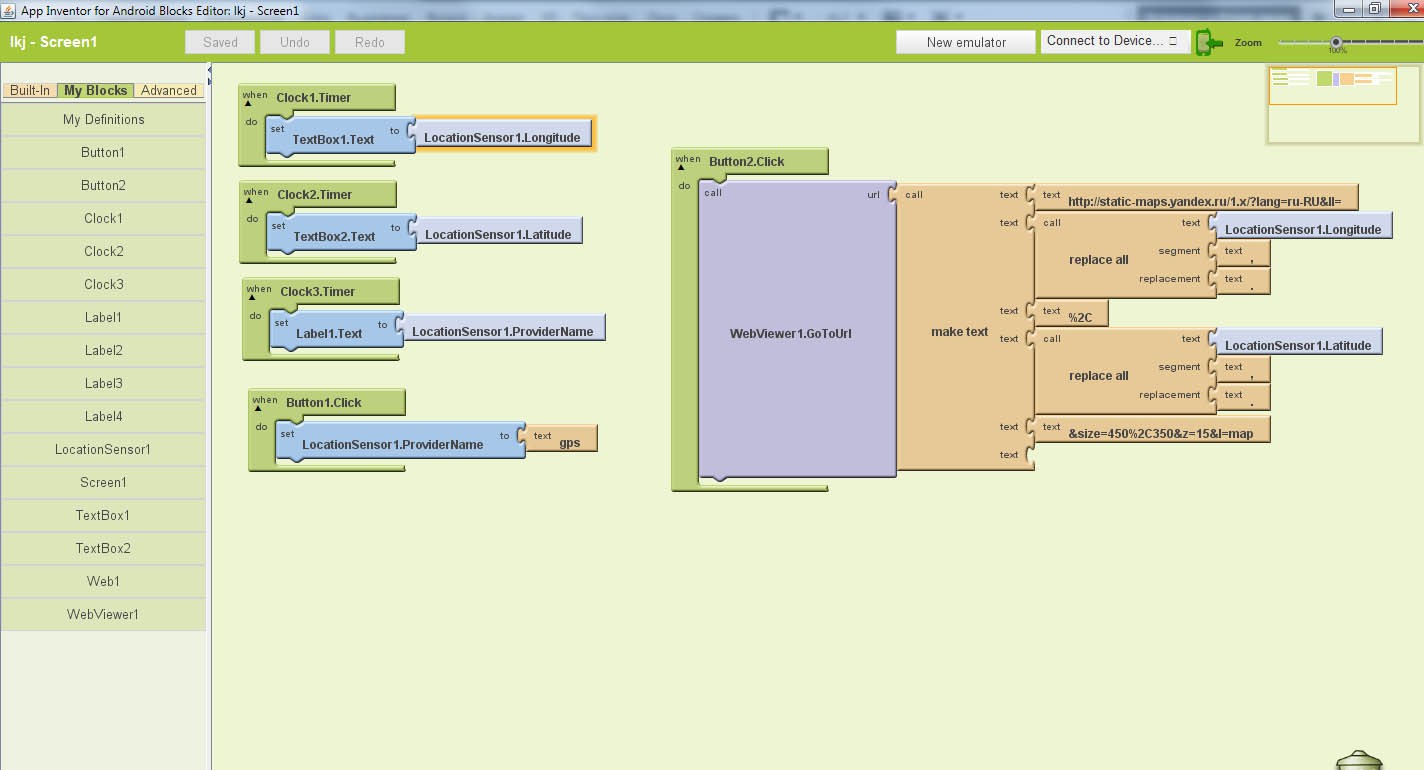Open the Screen1 blocks drawer

pos(103,482)
